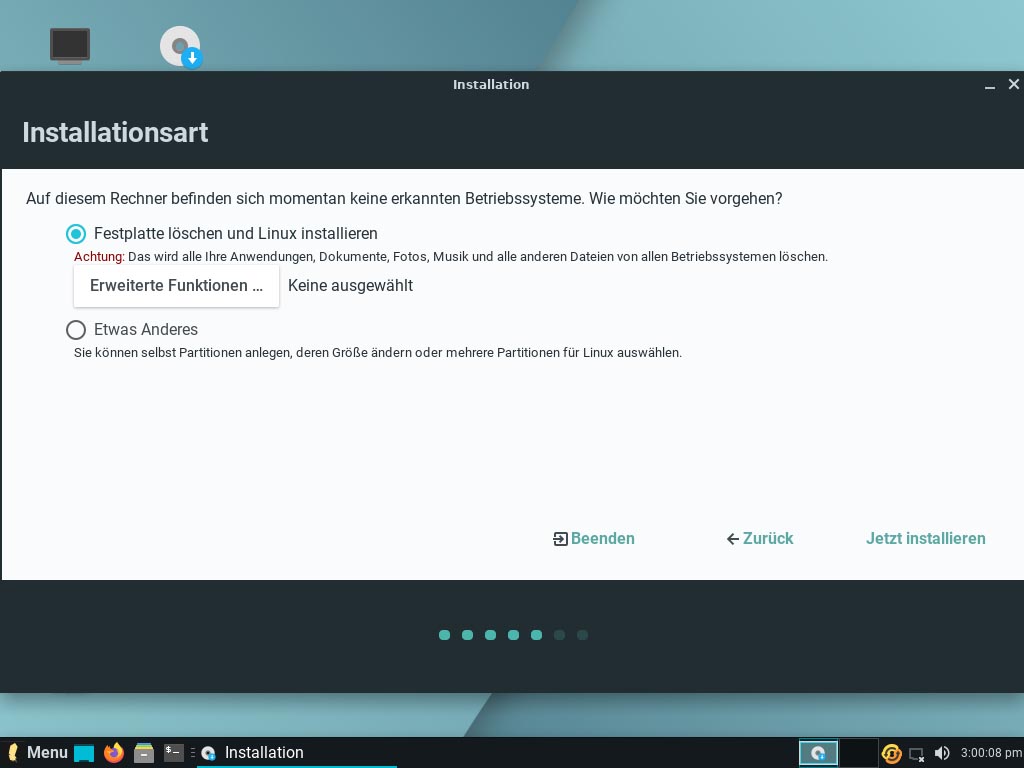Click the red 'Achtung:' warning text

point(99,257)
